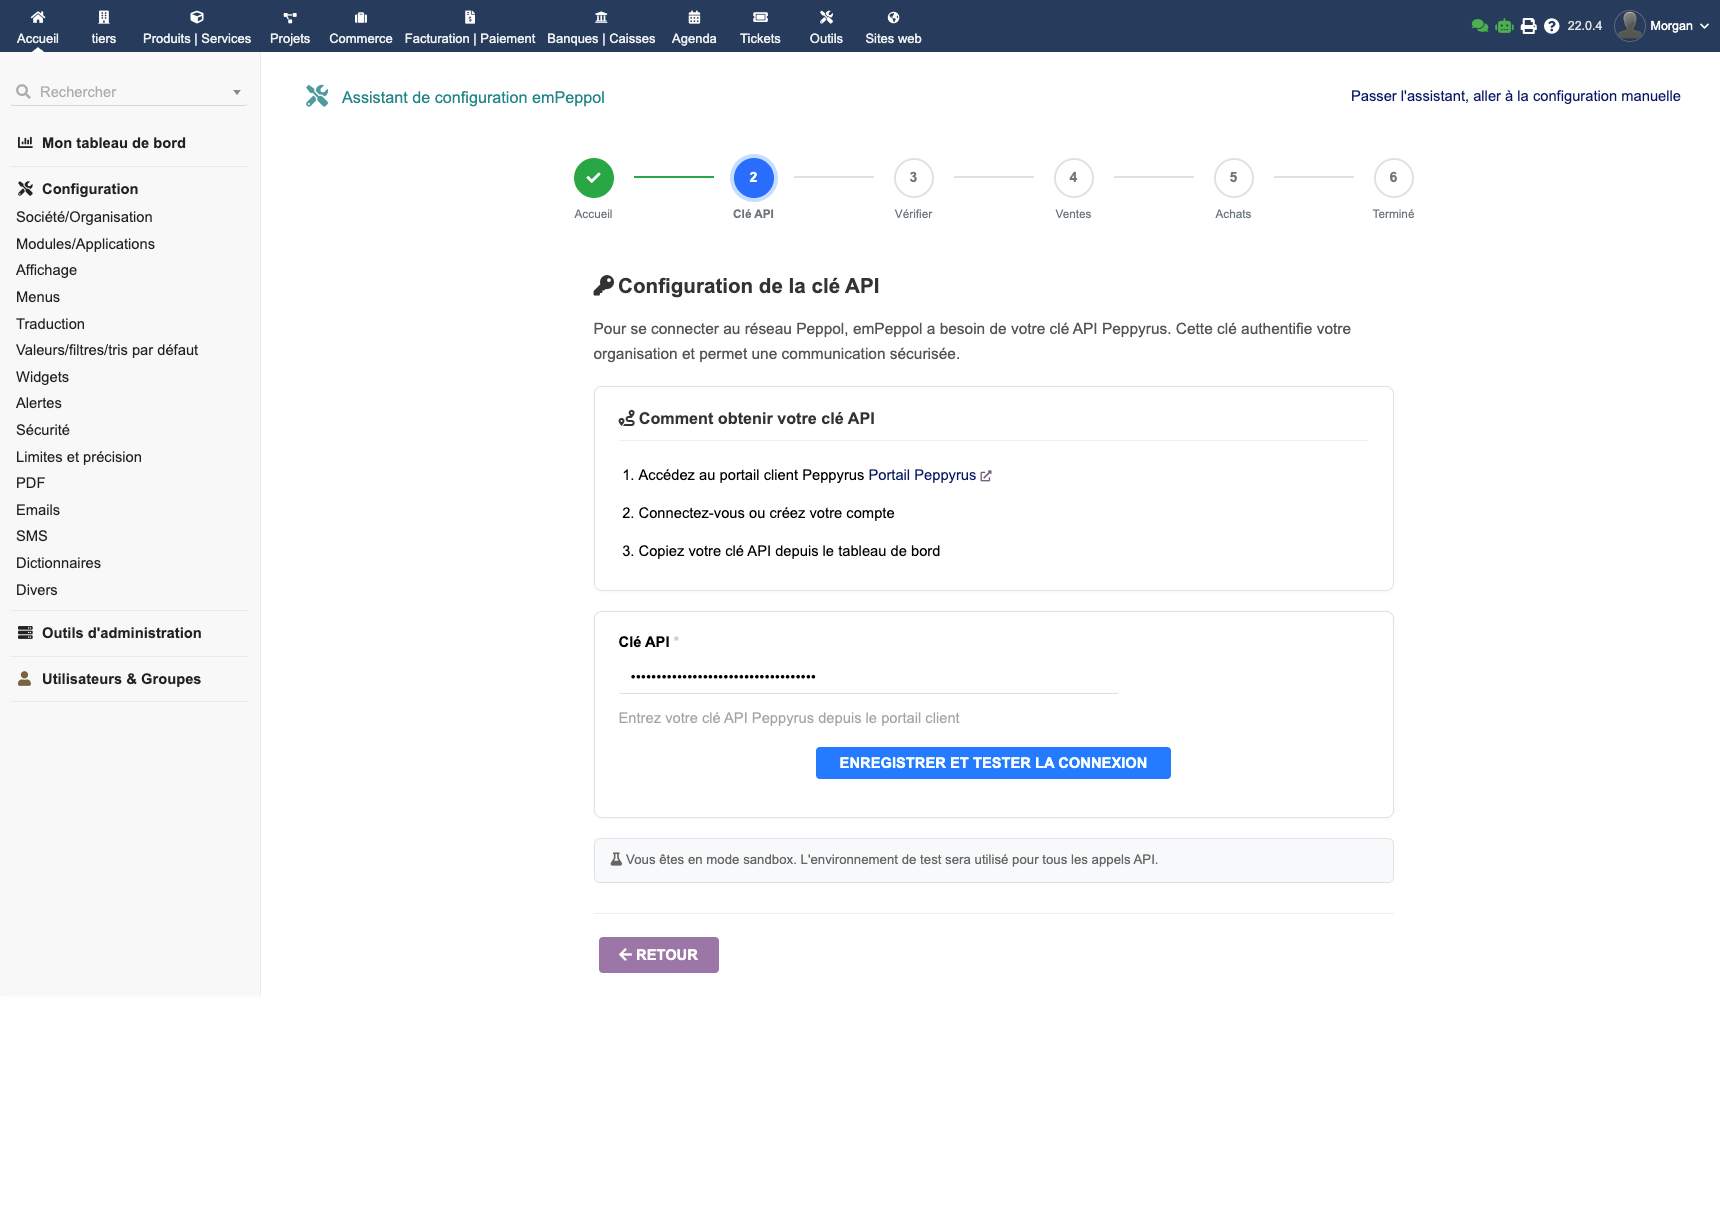
Task: Open Menus configuration entry
Action: tap(38, 297)
